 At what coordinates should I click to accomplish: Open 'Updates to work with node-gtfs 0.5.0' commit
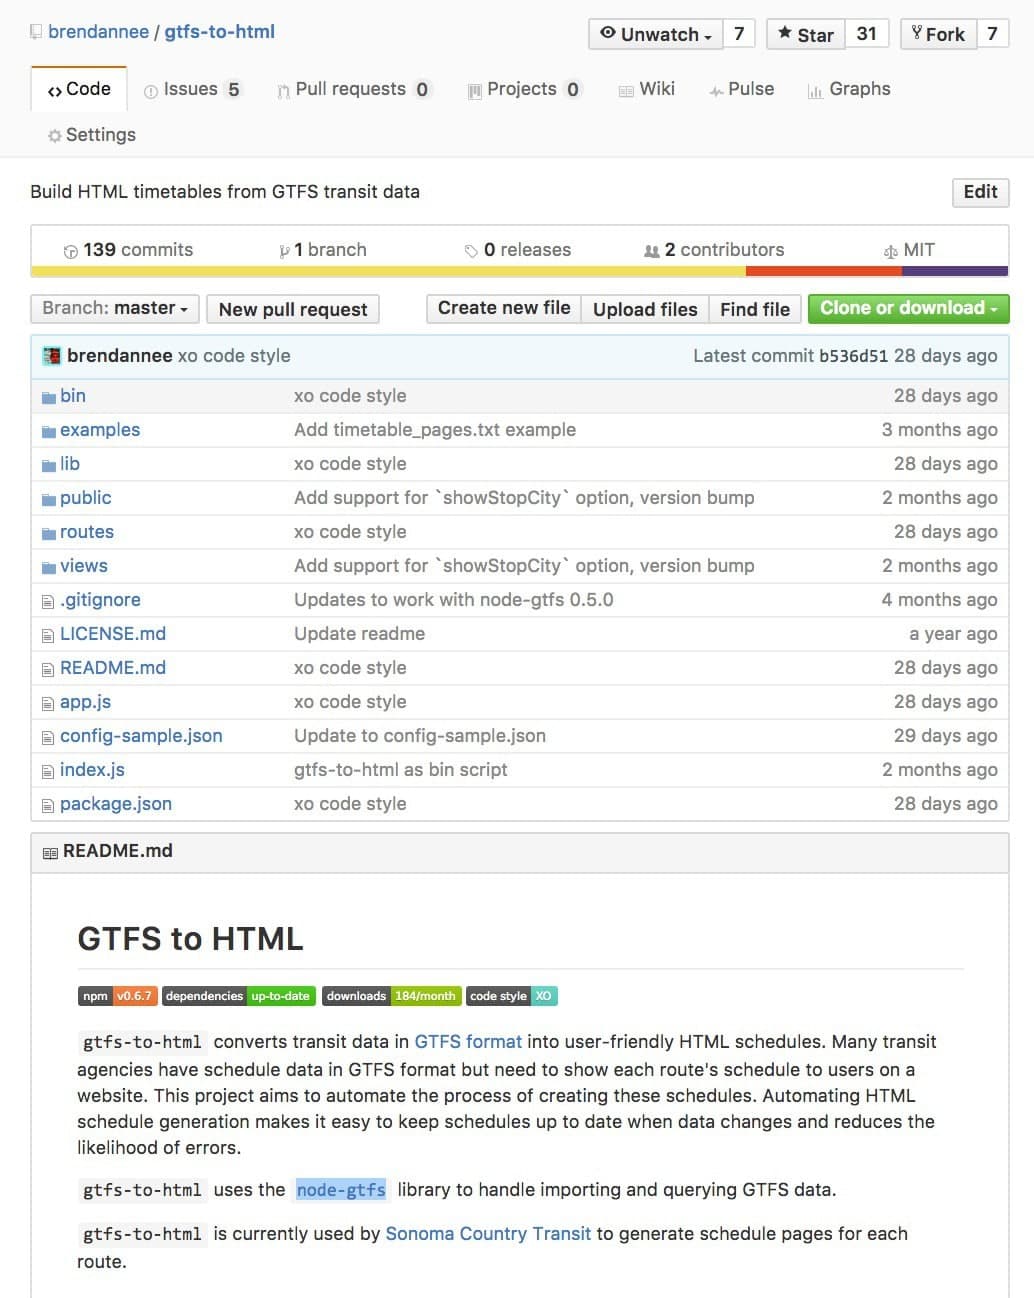click(x=454, y=600)
